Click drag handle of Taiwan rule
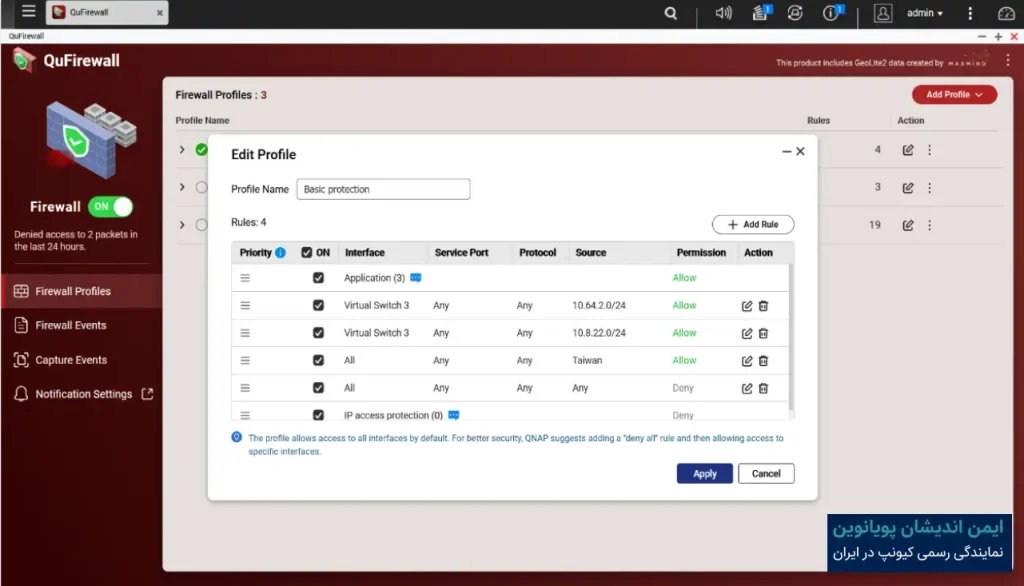Image resolution: width=1024 pixels, height=586 pixels. [x=245, y=361]
